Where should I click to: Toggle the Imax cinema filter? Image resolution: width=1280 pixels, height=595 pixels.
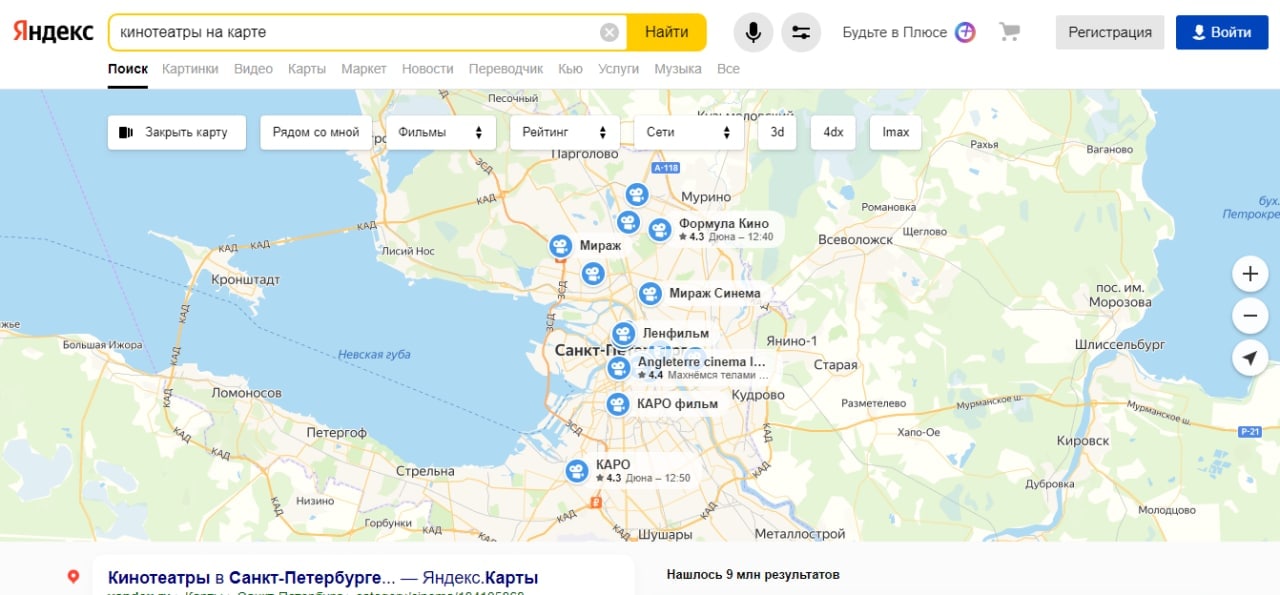(896, 132)
